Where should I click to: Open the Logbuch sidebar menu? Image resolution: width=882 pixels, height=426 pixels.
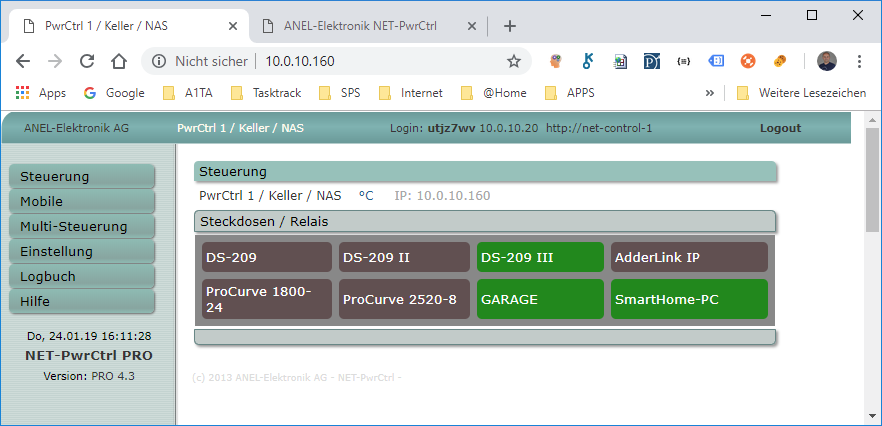point(82,276)
